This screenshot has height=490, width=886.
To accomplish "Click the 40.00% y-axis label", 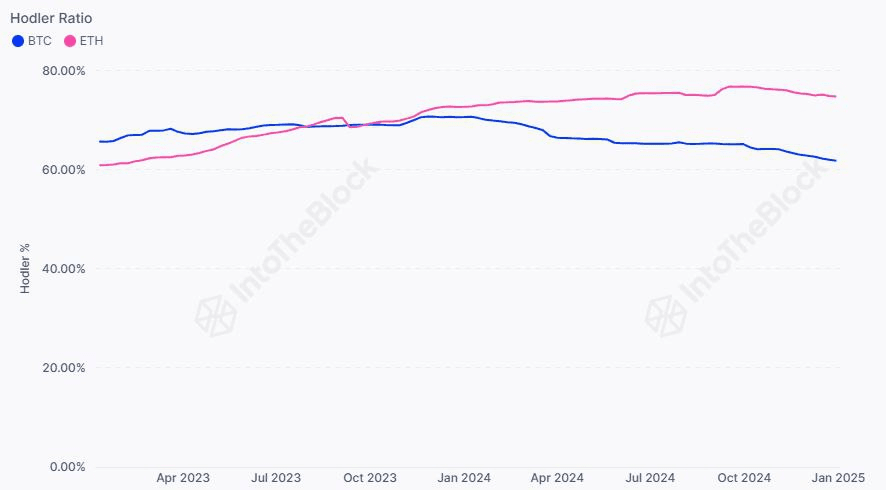I will pyautogui.click(x=63, y=268).
